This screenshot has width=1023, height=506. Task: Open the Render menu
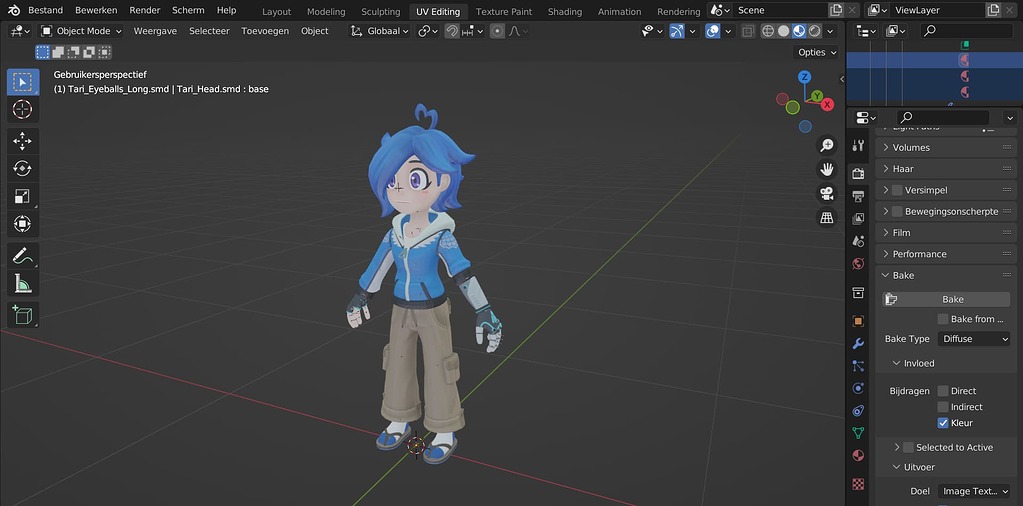click(x=145, y=10)
